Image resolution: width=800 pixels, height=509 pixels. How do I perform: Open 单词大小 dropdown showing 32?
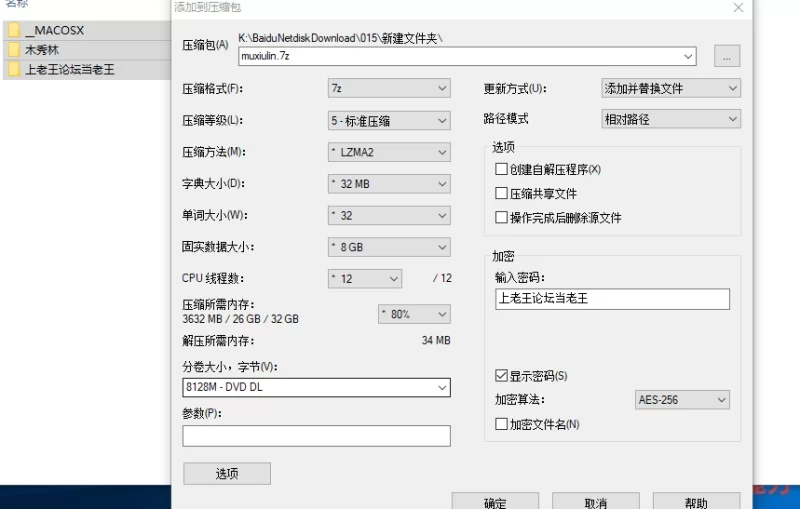[x=389, y=215]
